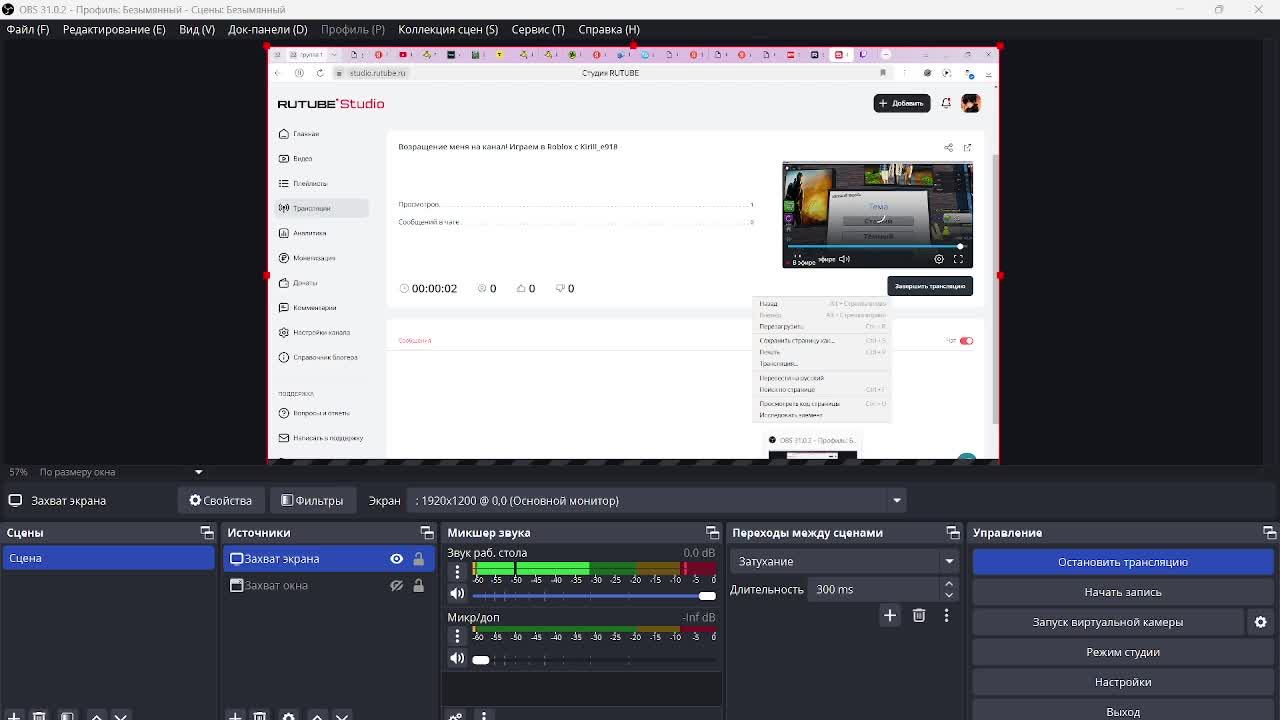
Task: Enable Режим студии
Action: pyautogui.click(x=1123, y=652)
